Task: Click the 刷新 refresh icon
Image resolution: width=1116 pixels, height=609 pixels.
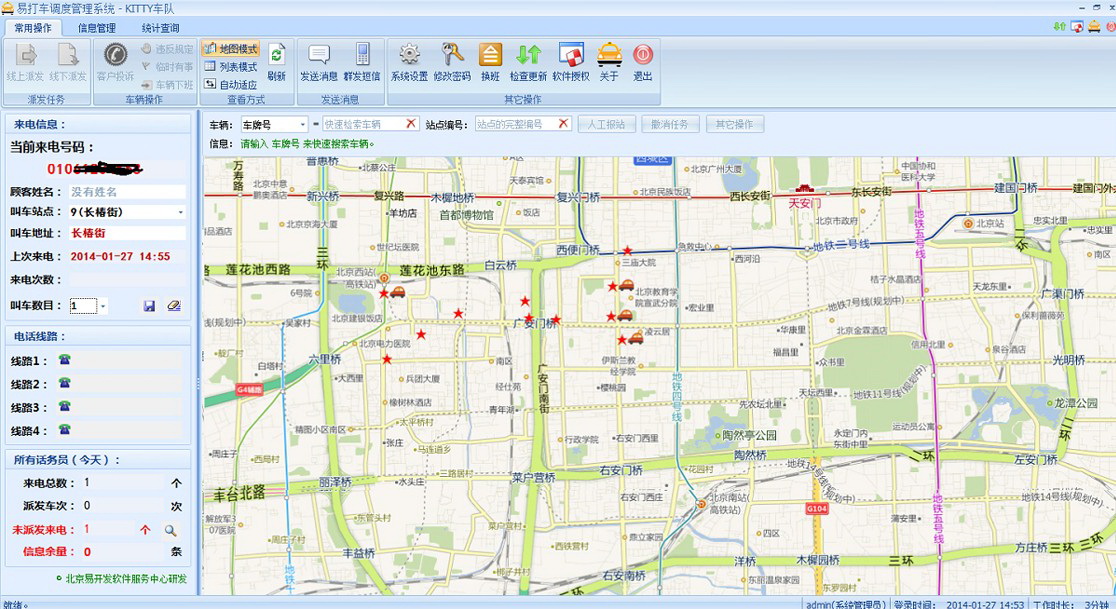Action: pos(277,56)
